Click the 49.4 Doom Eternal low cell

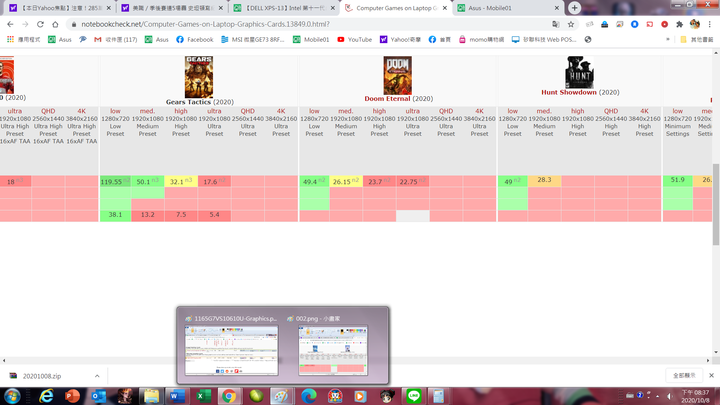pos(314,181)
